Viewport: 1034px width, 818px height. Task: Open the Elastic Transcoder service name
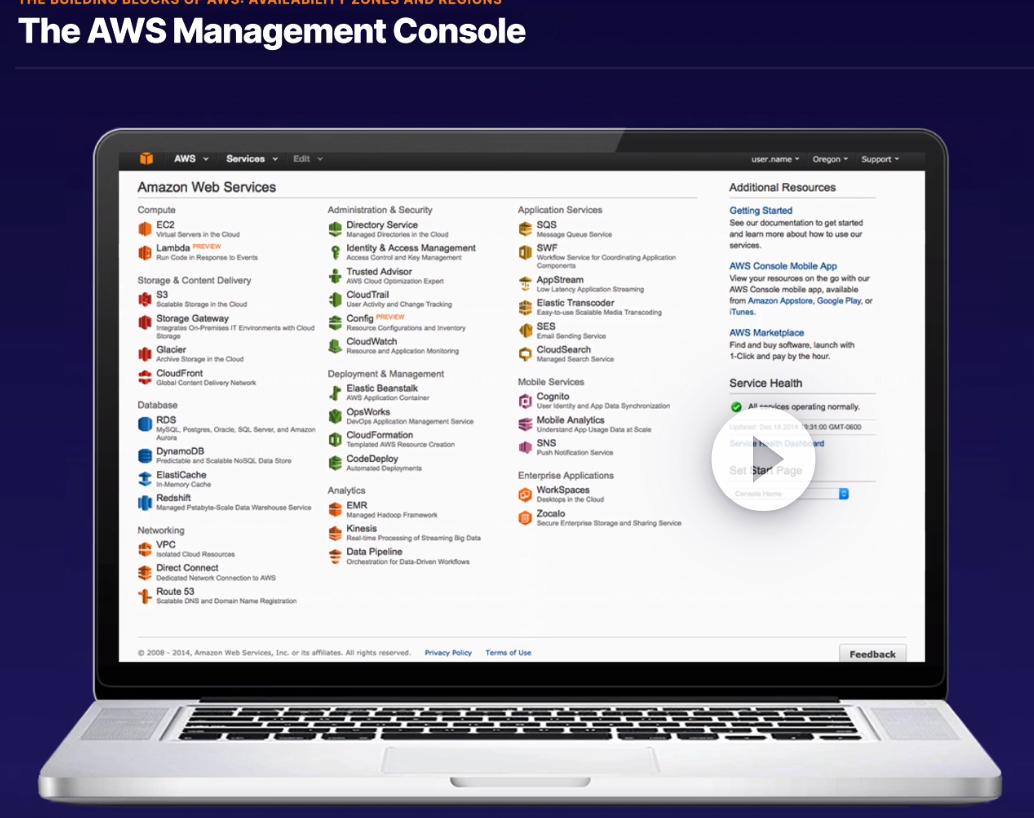[575, 303]
